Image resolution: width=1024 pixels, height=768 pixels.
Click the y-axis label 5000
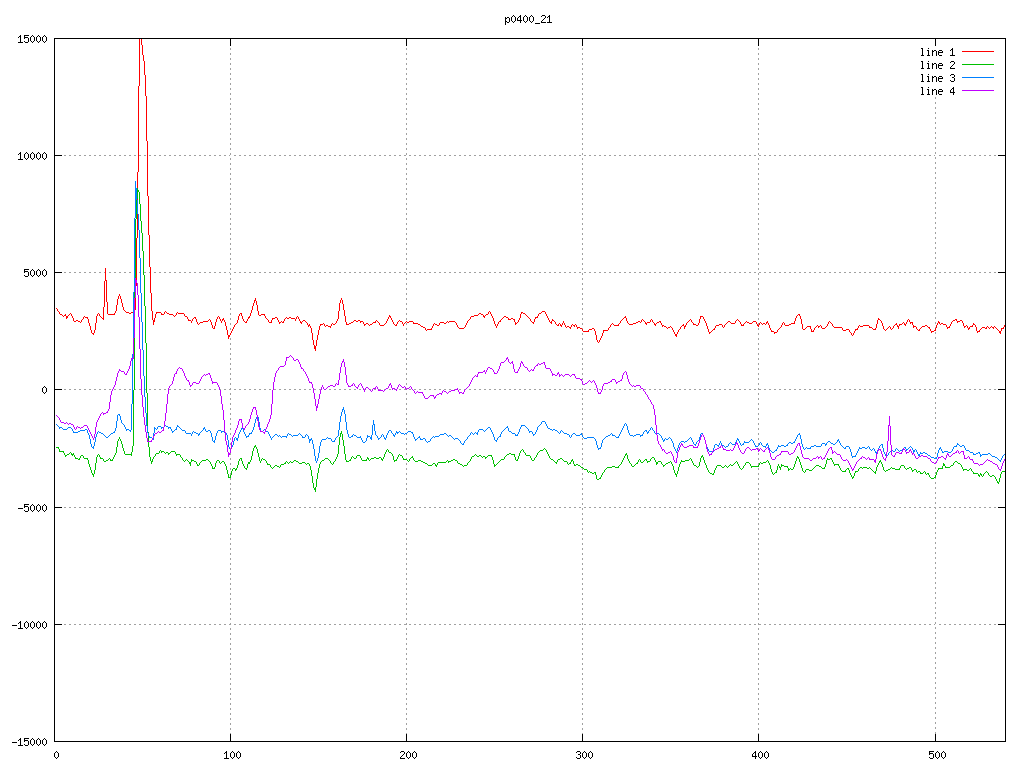coord(36,273)
